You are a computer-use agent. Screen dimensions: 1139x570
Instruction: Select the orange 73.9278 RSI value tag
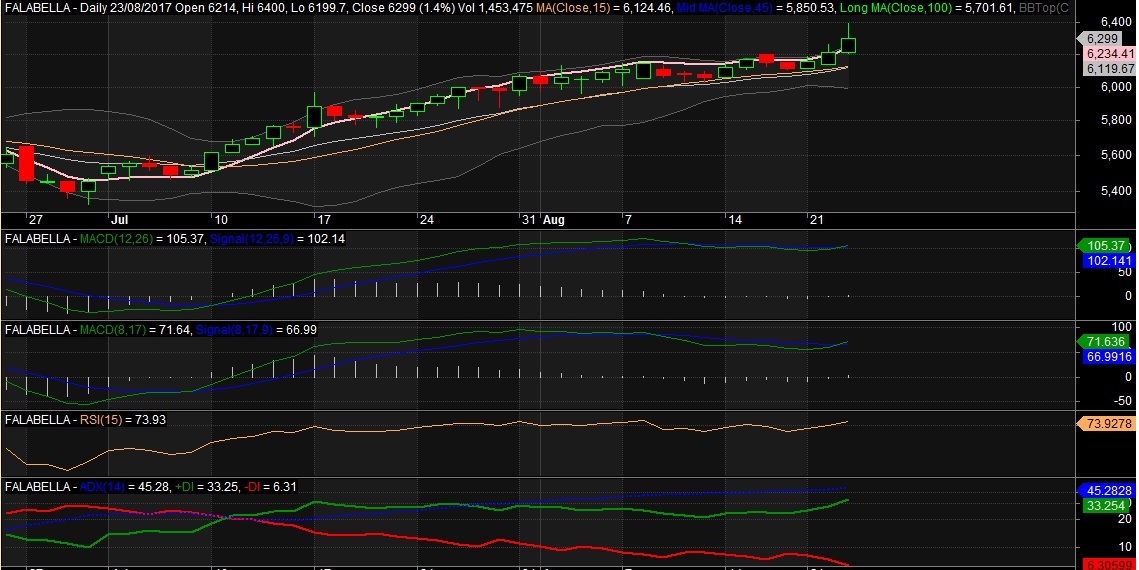pyautogui.click(x=1109, y=424)
